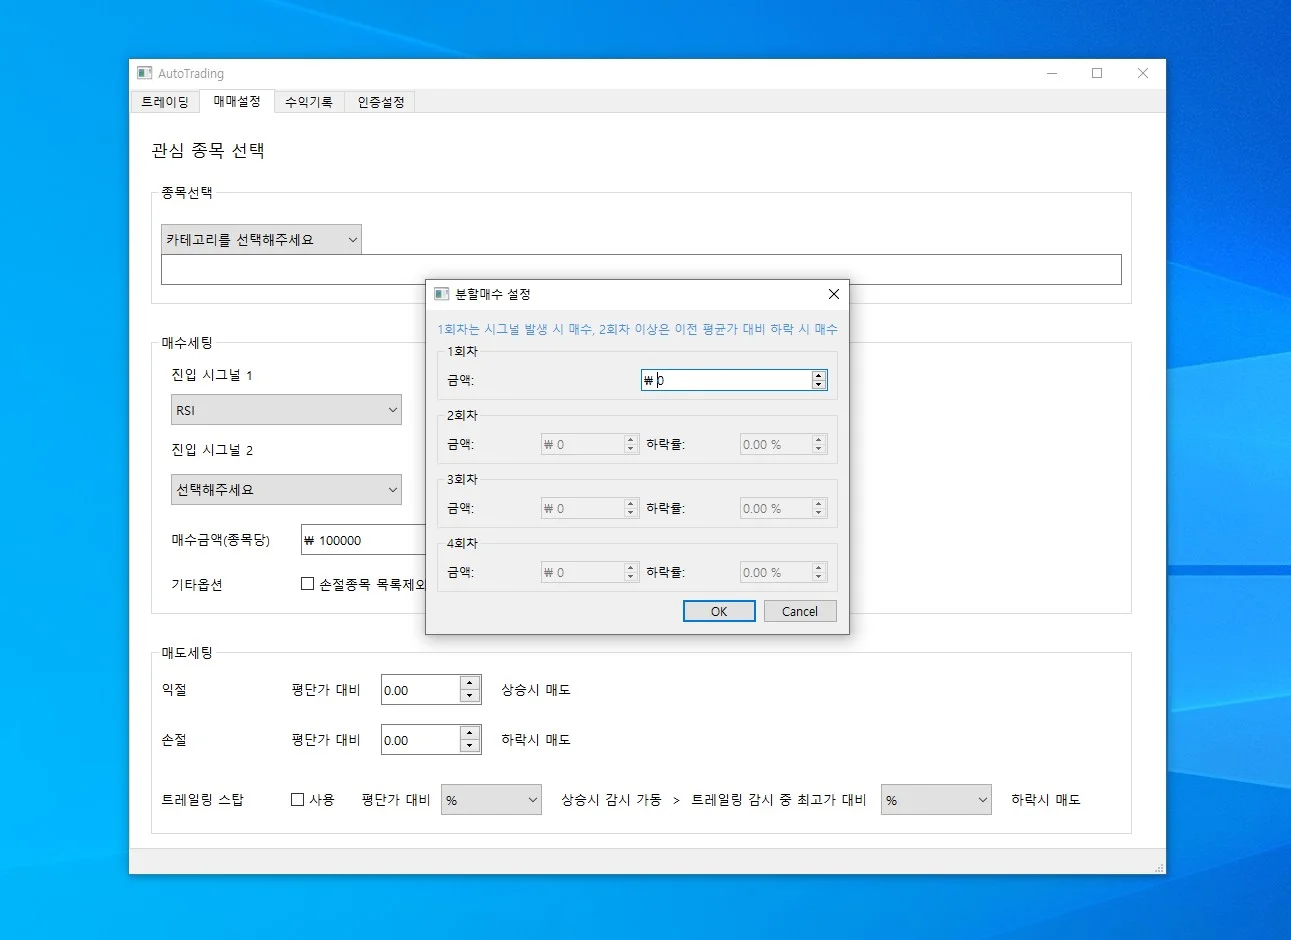Viewport: 1291px width, 940px height.
Task: Confirm split-buy dialog with OK
Action: [719, 611]
